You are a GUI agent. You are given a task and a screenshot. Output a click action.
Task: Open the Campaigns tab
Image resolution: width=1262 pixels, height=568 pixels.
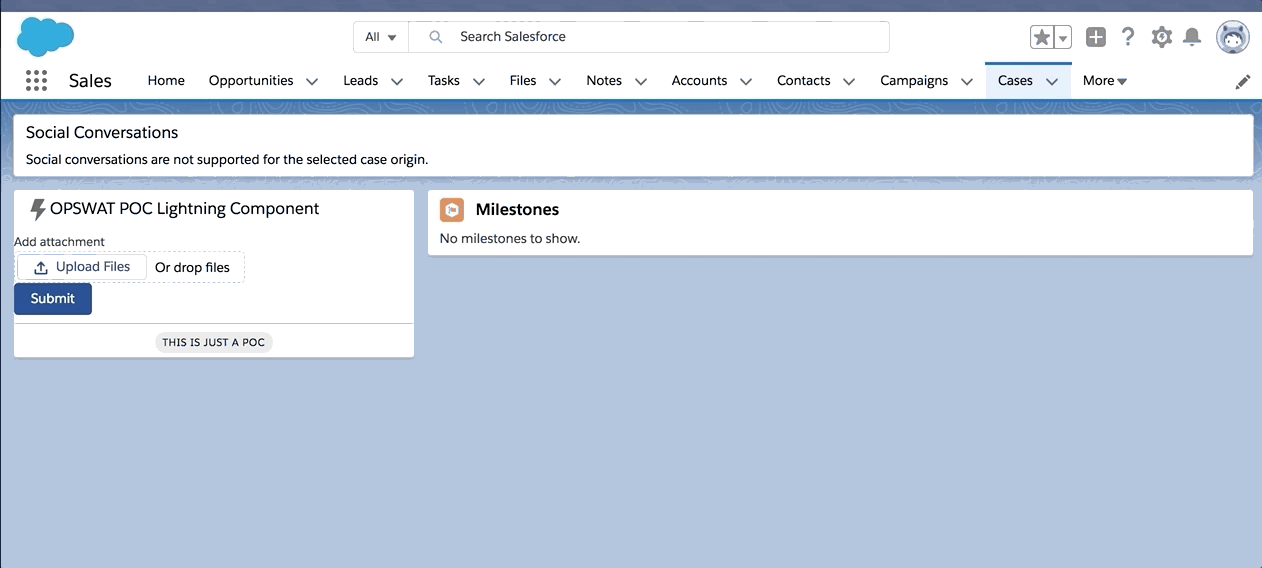[914, 81]
